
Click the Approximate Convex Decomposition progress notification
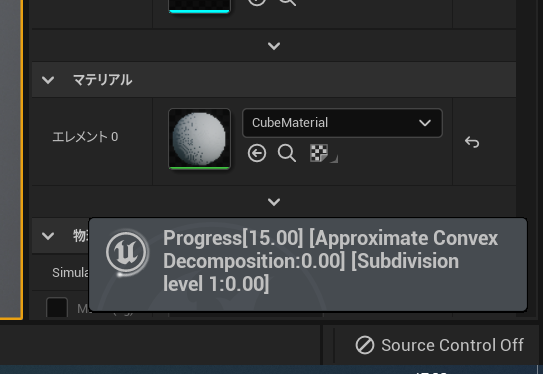308,265
